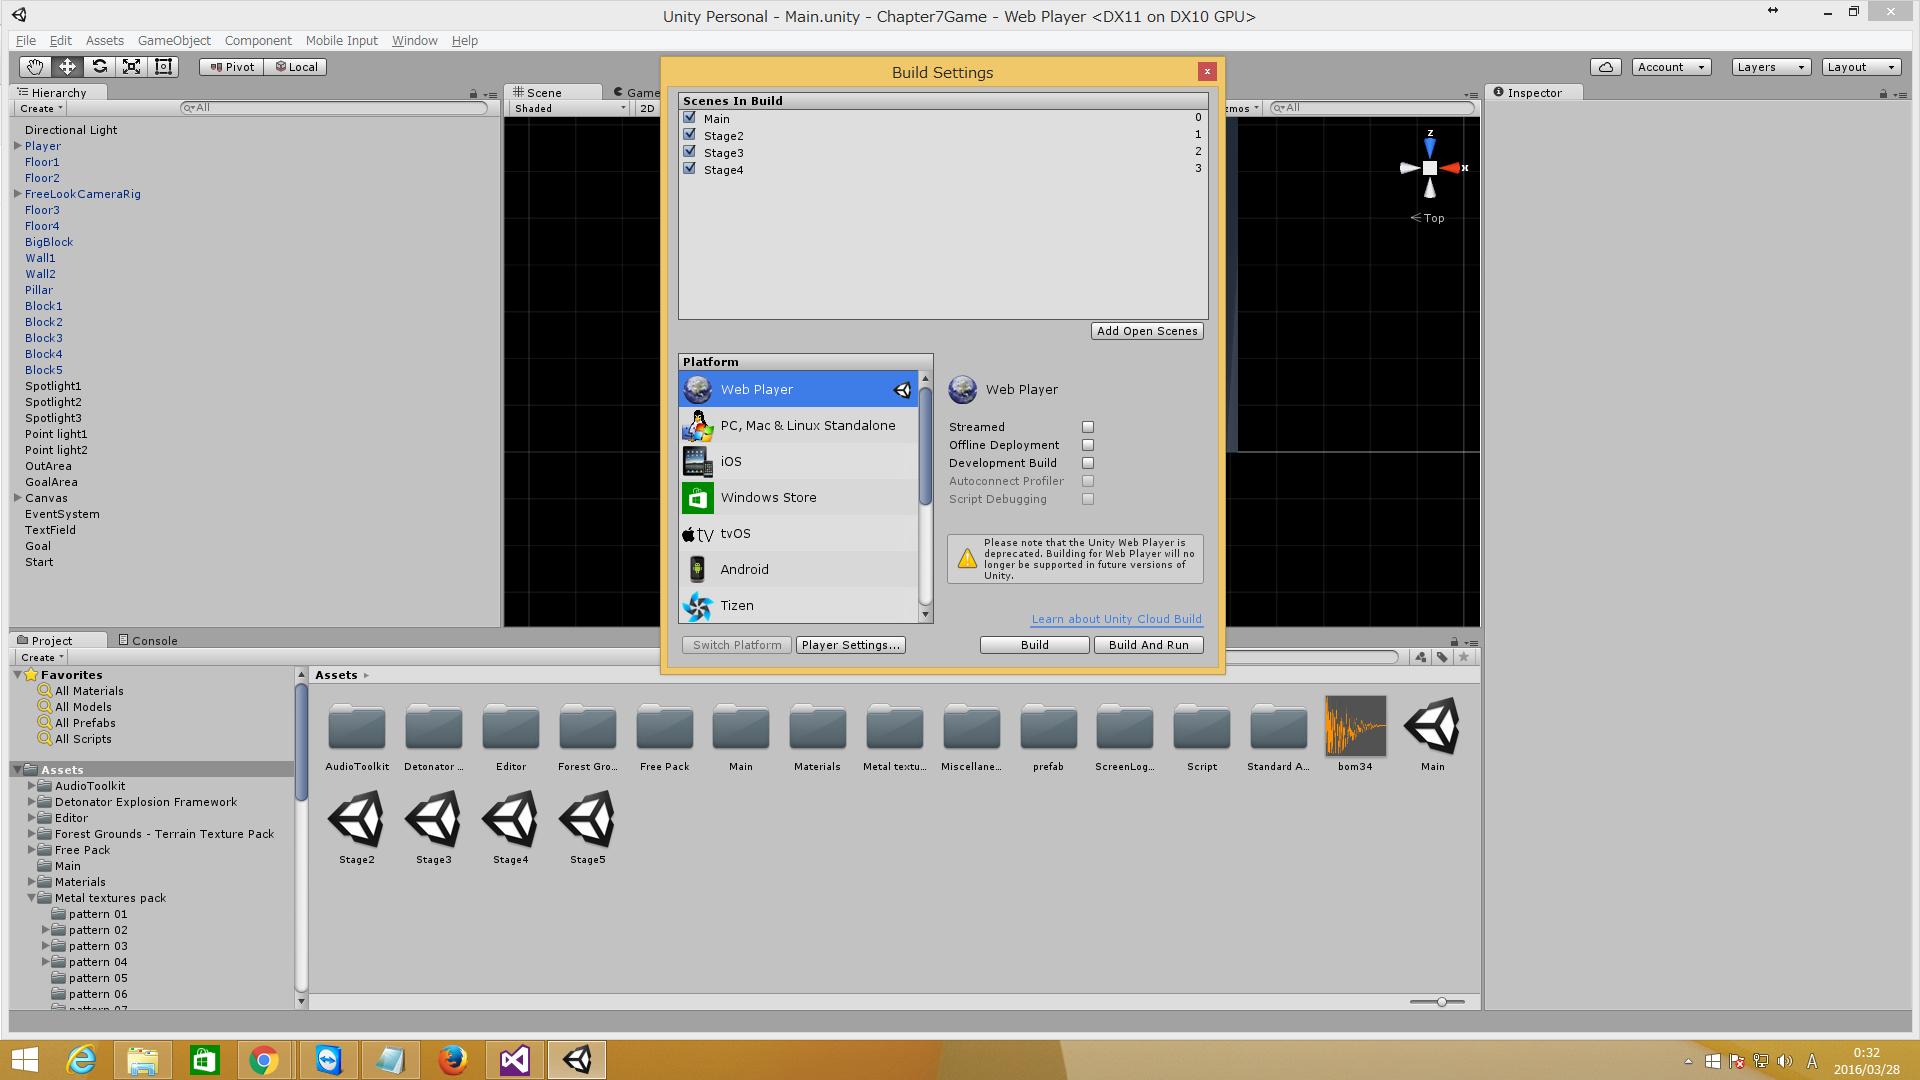
Task: Select the Hand tool in the toolbar
Action: pyautogui.click(x=34, y=66)
